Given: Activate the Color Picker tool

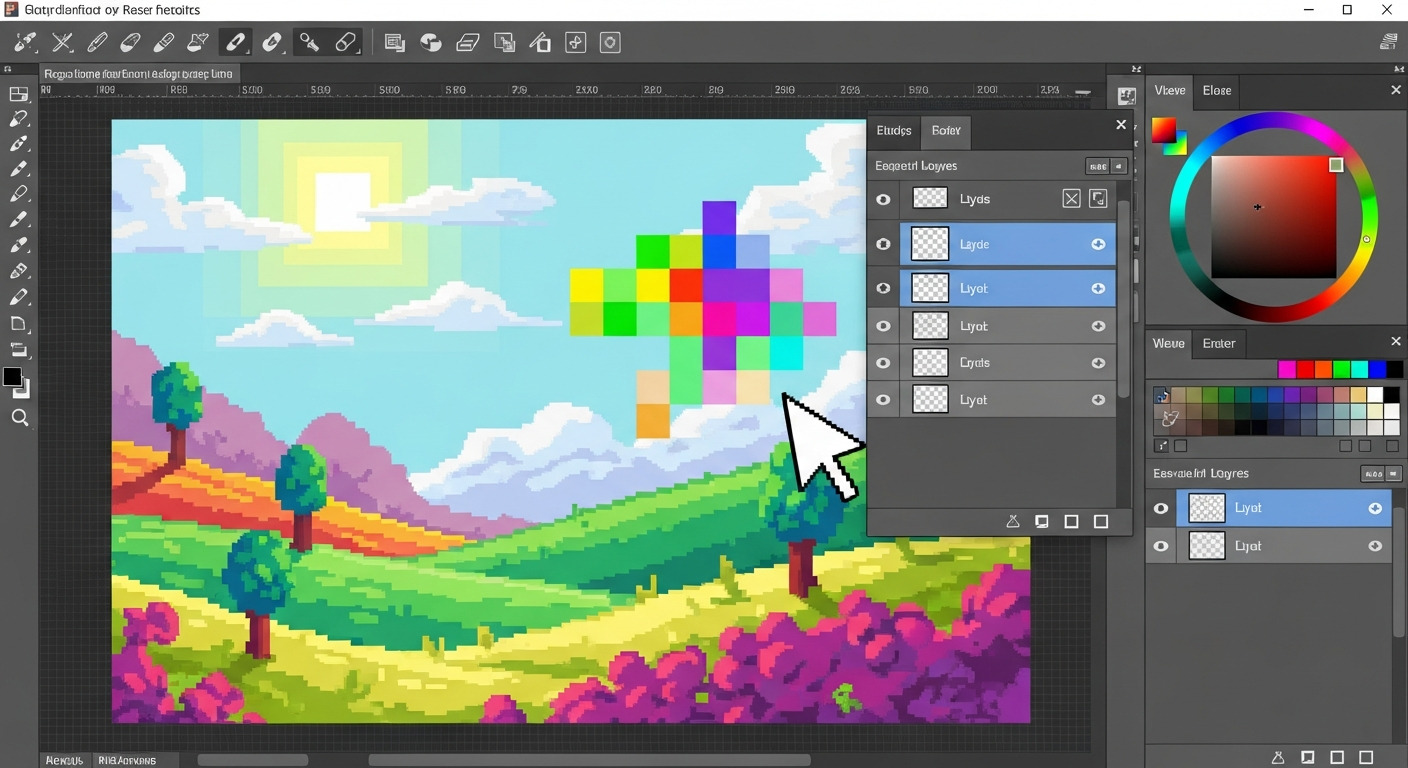Looking at the screenshot, I should click(x=309, y=42).
